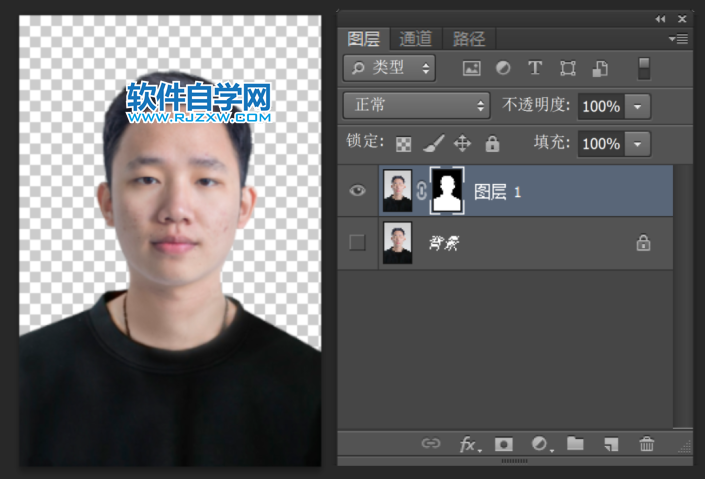Click the lock icon on 背景 layer

pyautogui.click(x=643, y=243)
